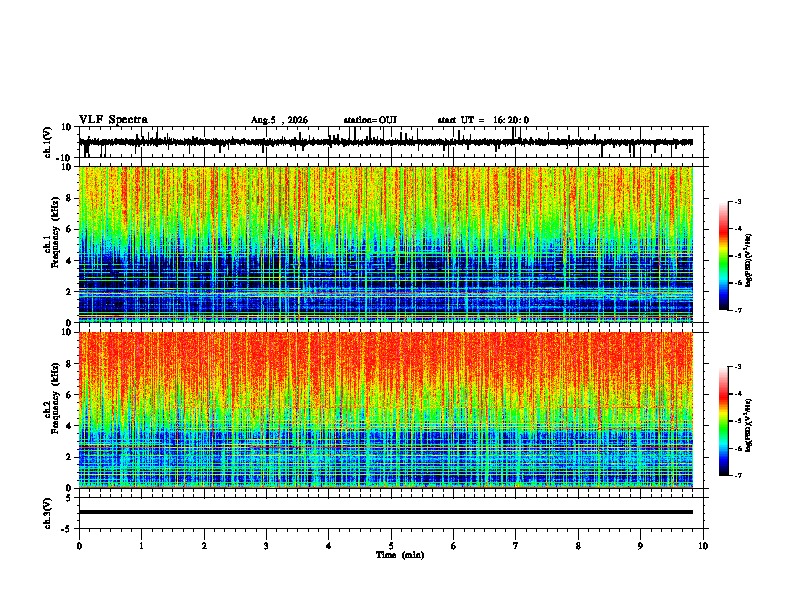This screenshot has width=792, height=612.
Task: Click the ch.1 color scale log(PSD) title
Action: pos(749,260)
